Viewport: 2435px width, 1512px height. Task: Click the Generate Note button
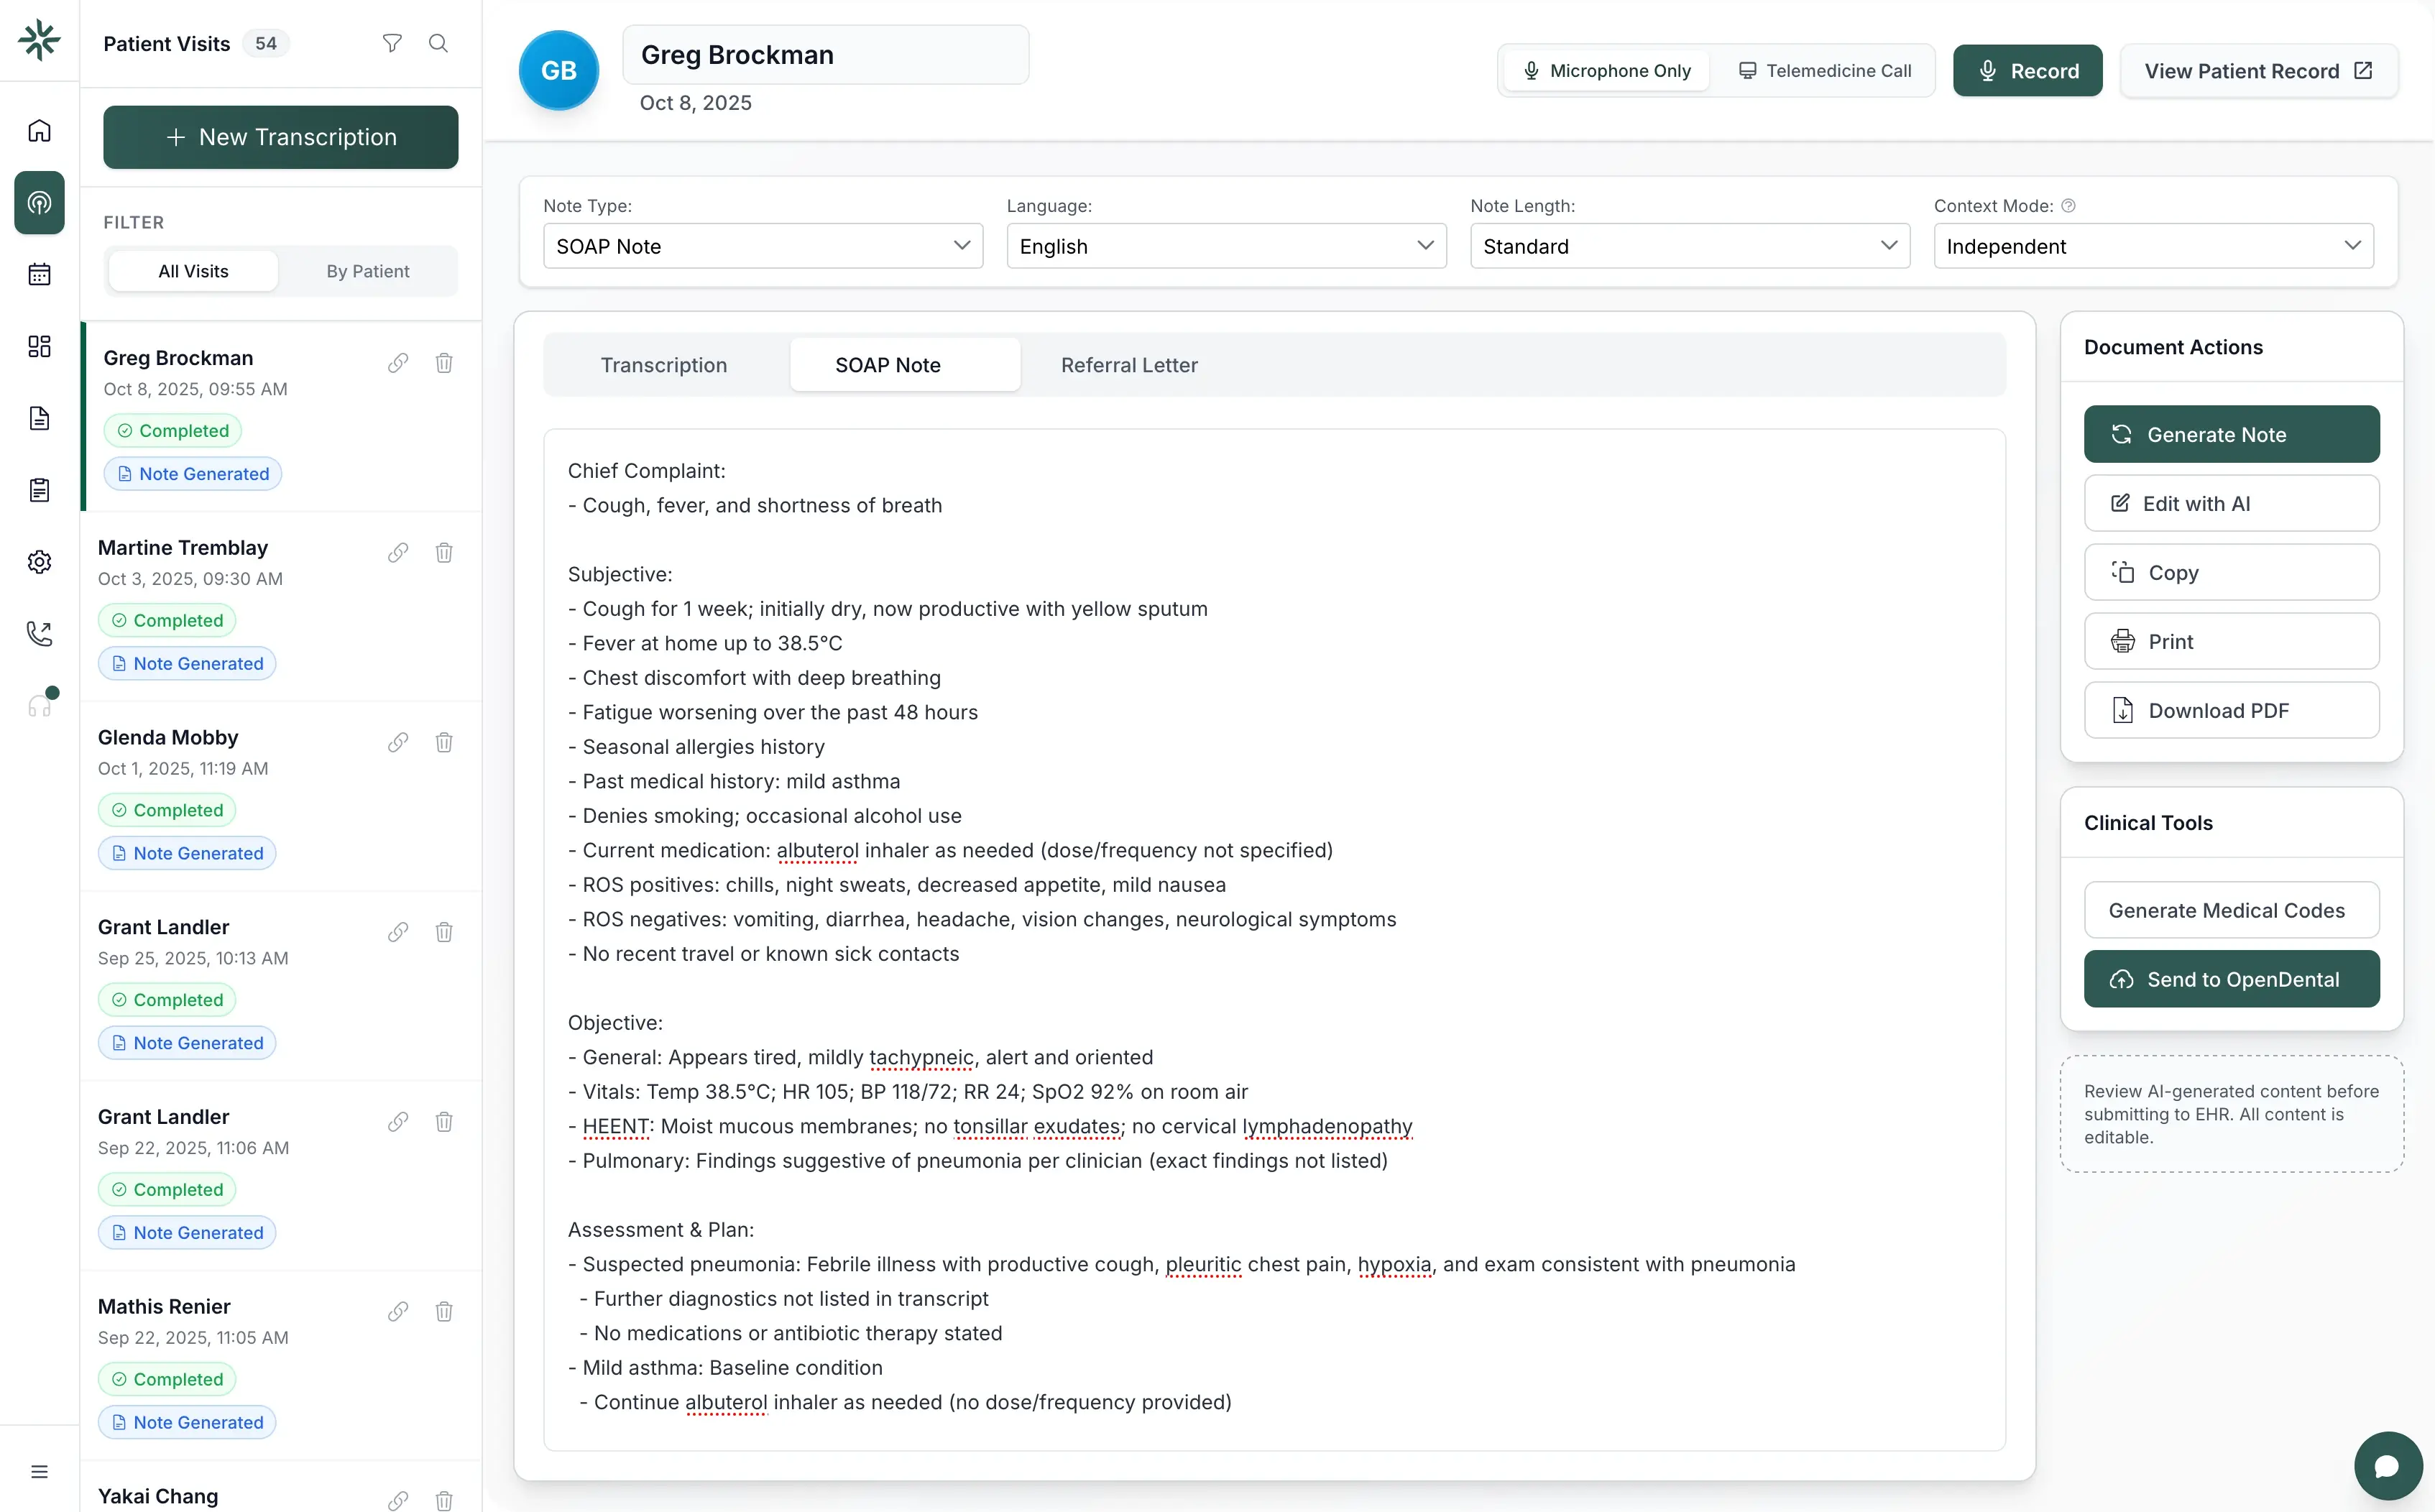click(2231, 433)
